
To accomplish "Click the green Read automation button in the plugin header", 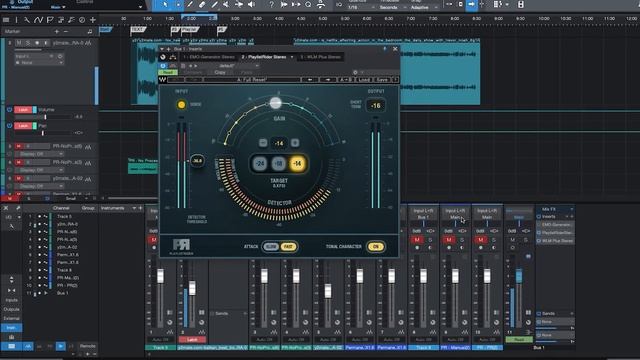I will click(168, 72).
